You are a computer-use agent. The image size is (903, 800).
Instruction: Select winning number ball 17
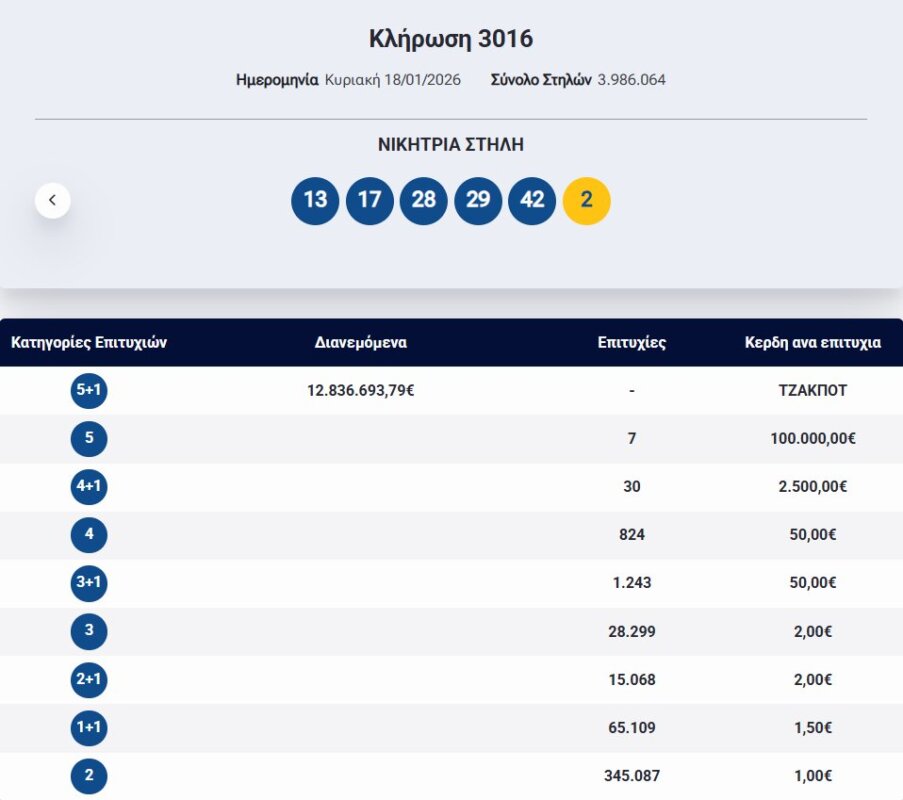pos(369,200)
